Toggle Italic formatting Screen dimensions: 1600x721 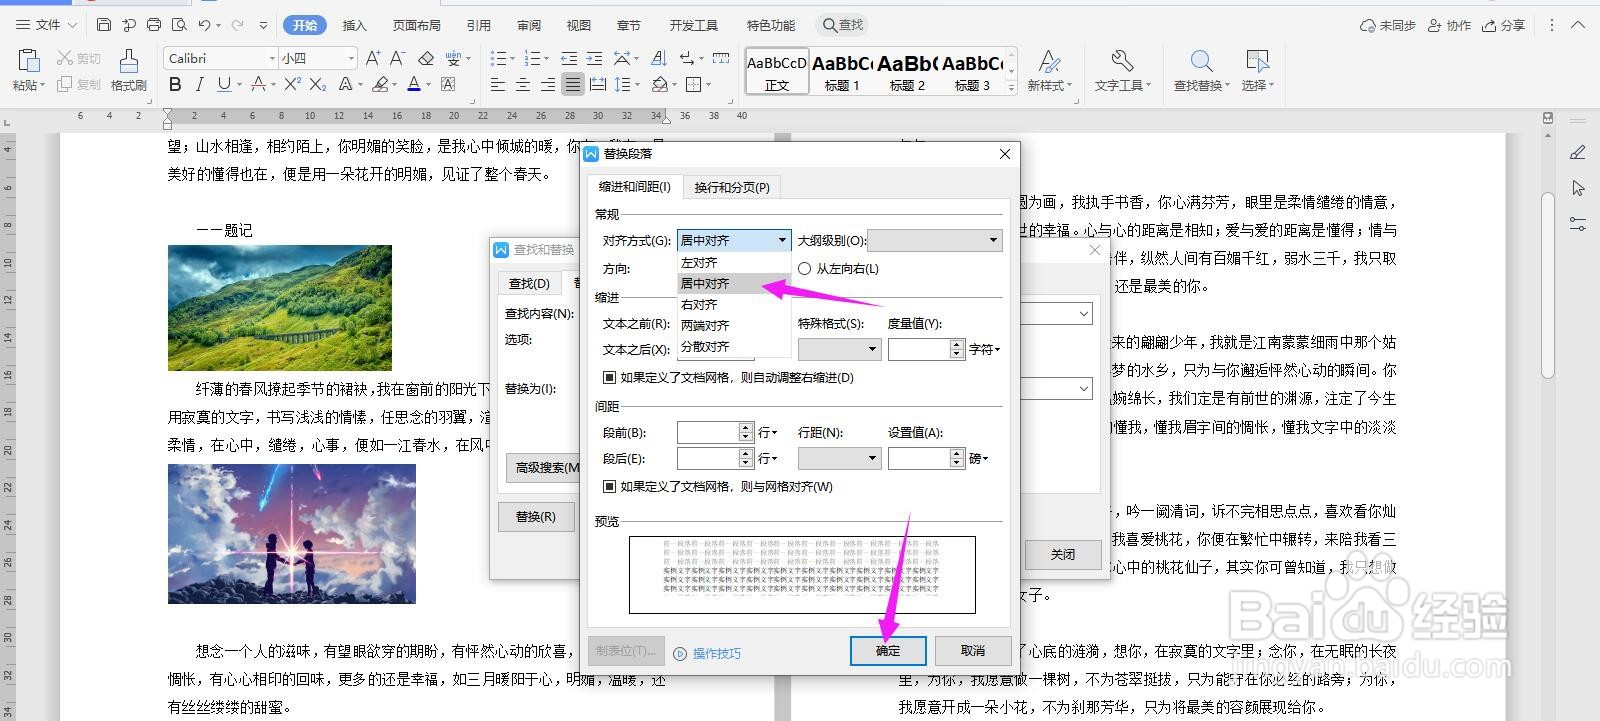(199, 84)
